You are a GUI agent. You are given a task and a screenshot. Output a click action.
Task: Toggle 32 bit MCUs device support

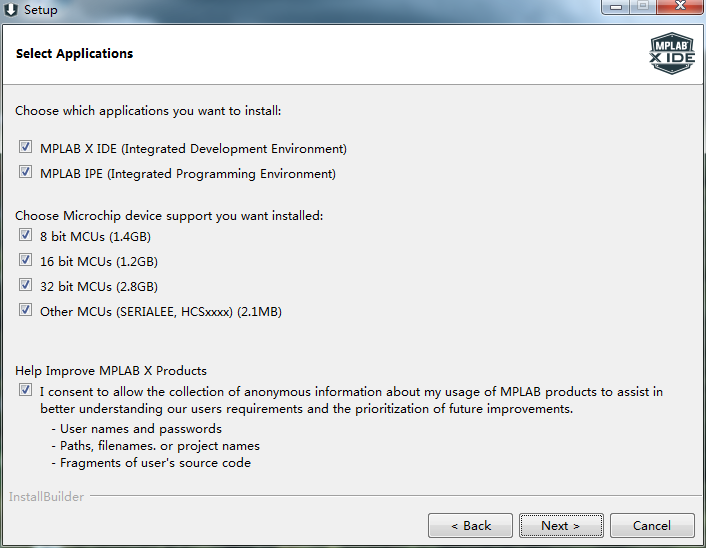pos(25,285)
